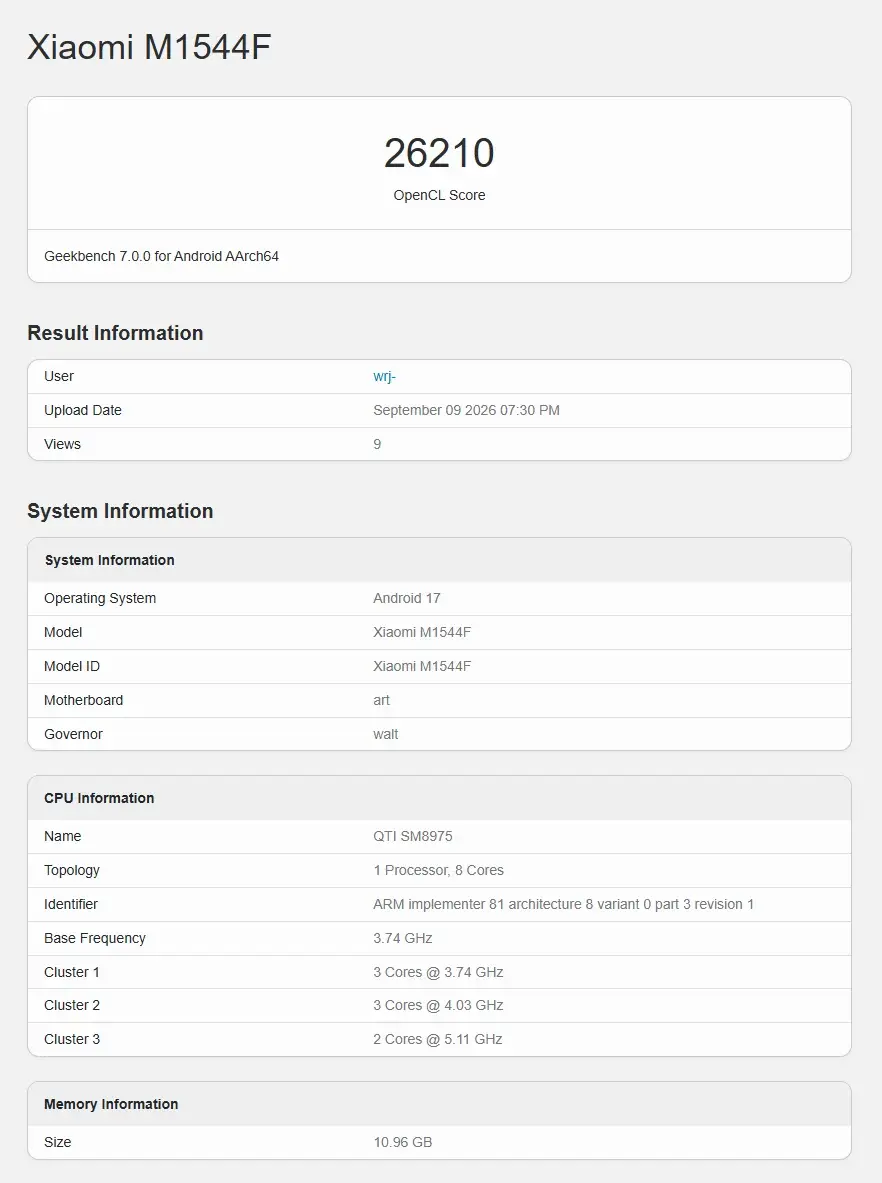Select the User row label
The image size is (882, 1183).
pyautogui.click(x=59, y=376)
